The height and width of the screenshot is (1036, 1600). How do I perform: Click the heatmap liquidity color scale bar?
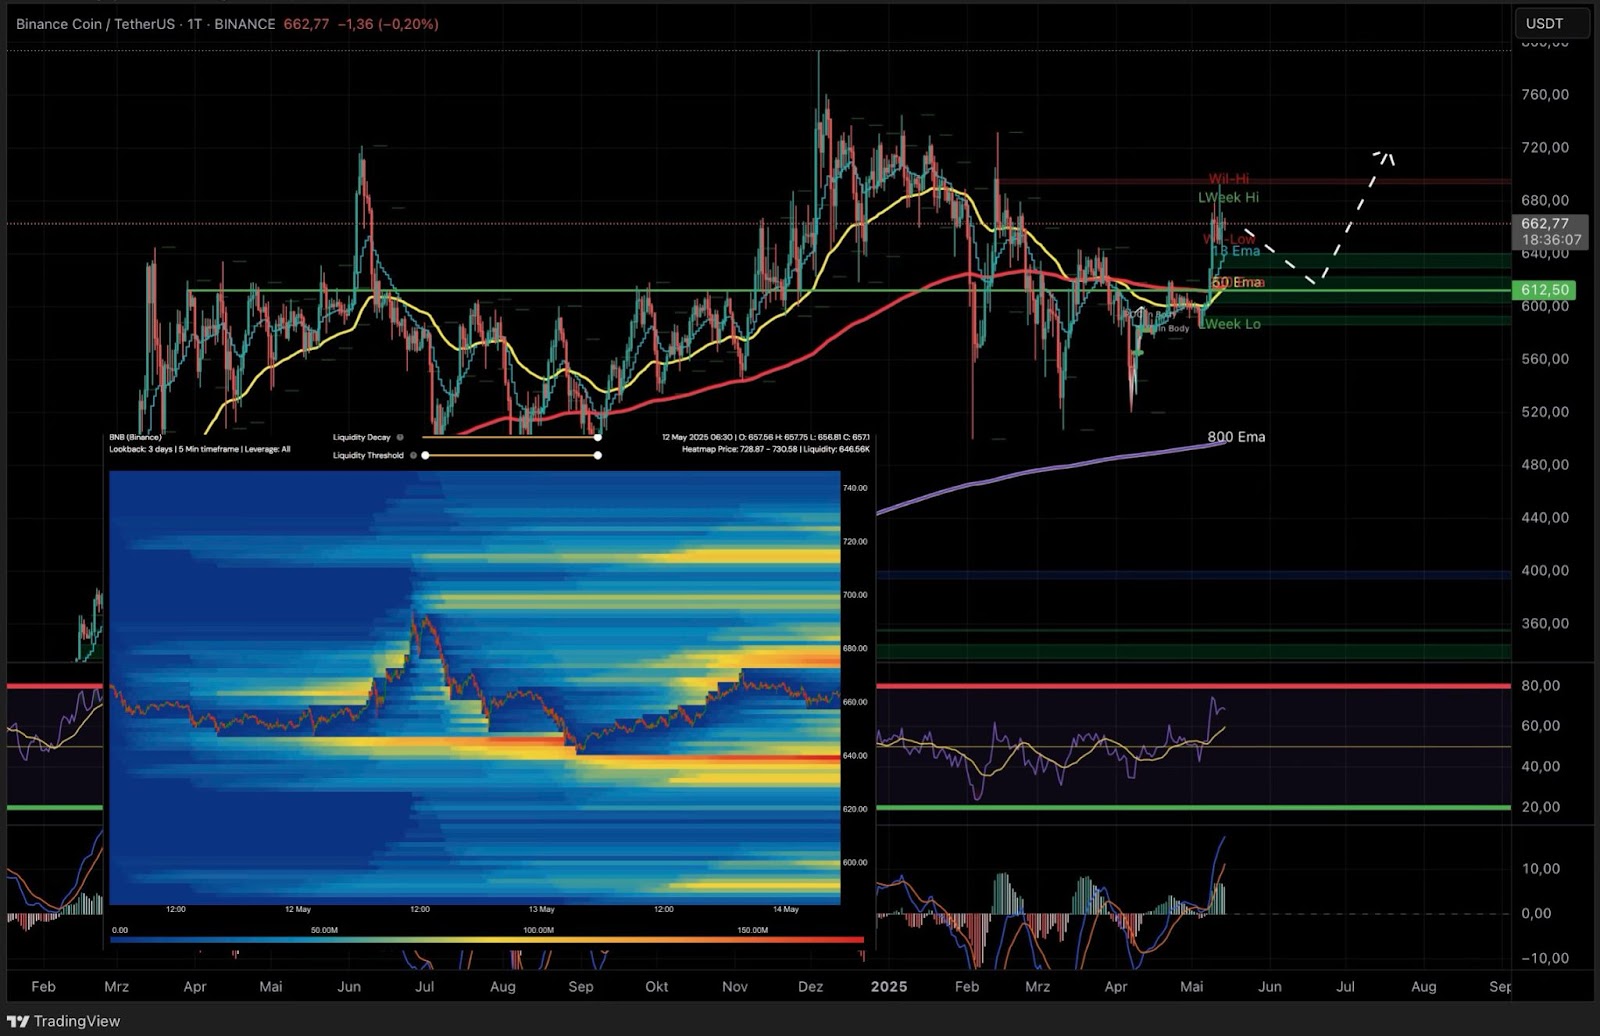pos(487,940)
